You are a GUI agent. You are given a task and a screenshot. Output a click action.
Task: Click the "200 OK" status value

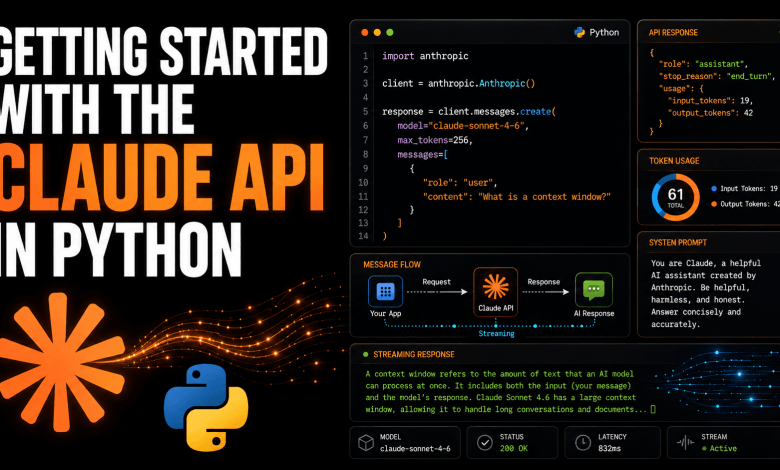point(514,449)
